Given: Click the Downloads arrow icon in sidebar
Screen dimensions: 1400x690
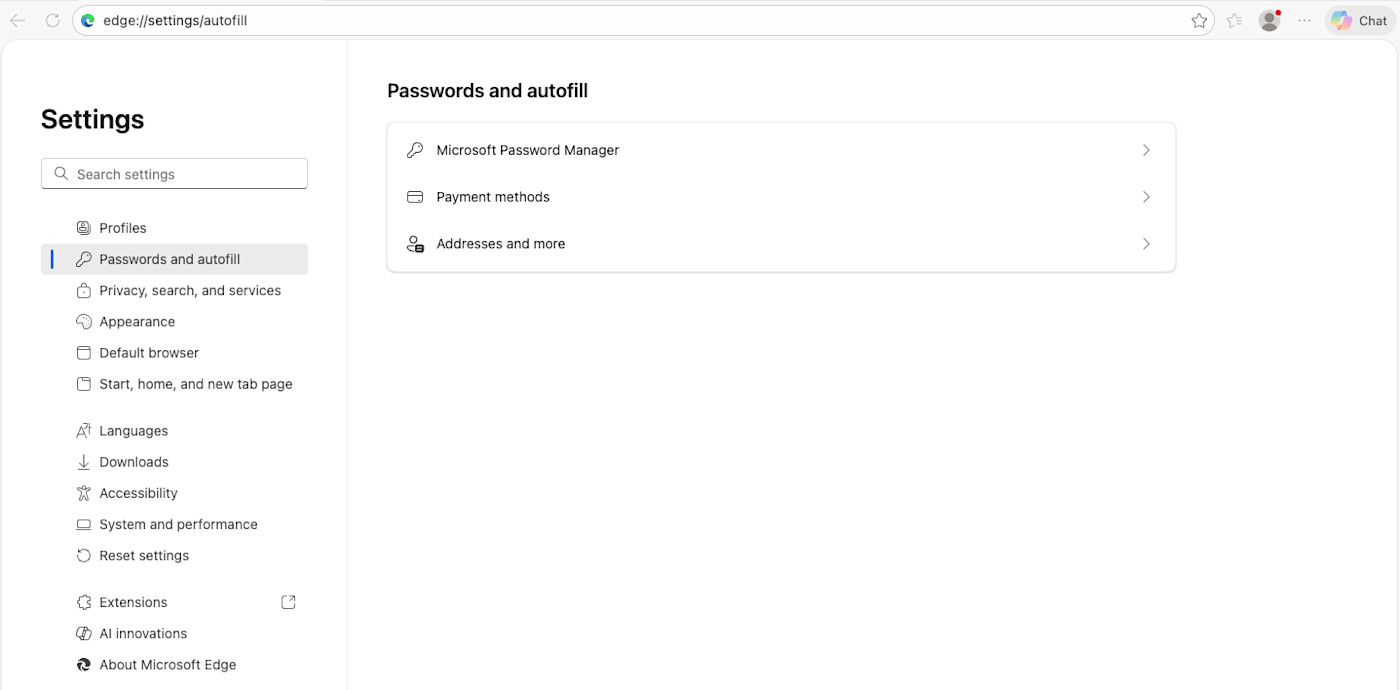Looking at the screenshot, I should click(83, 461).
